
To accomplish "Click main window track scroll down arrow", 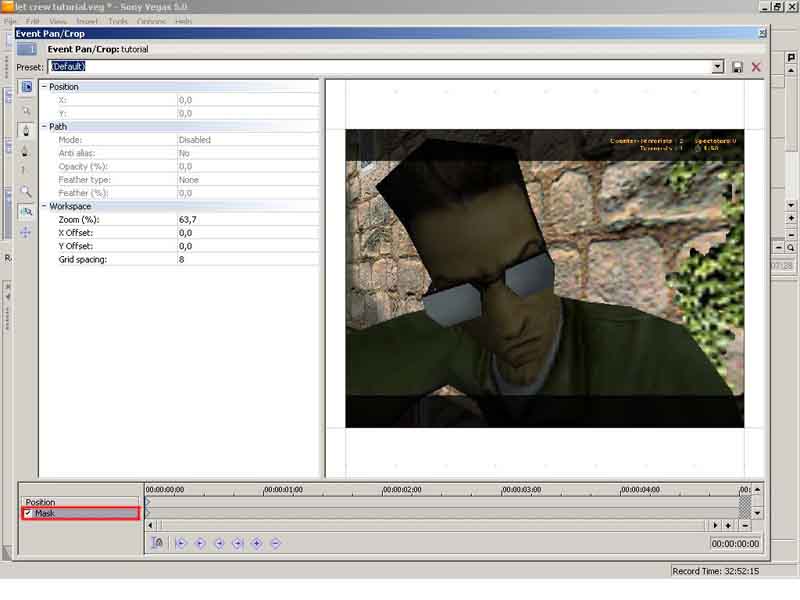I will click(x=791, y=205).
